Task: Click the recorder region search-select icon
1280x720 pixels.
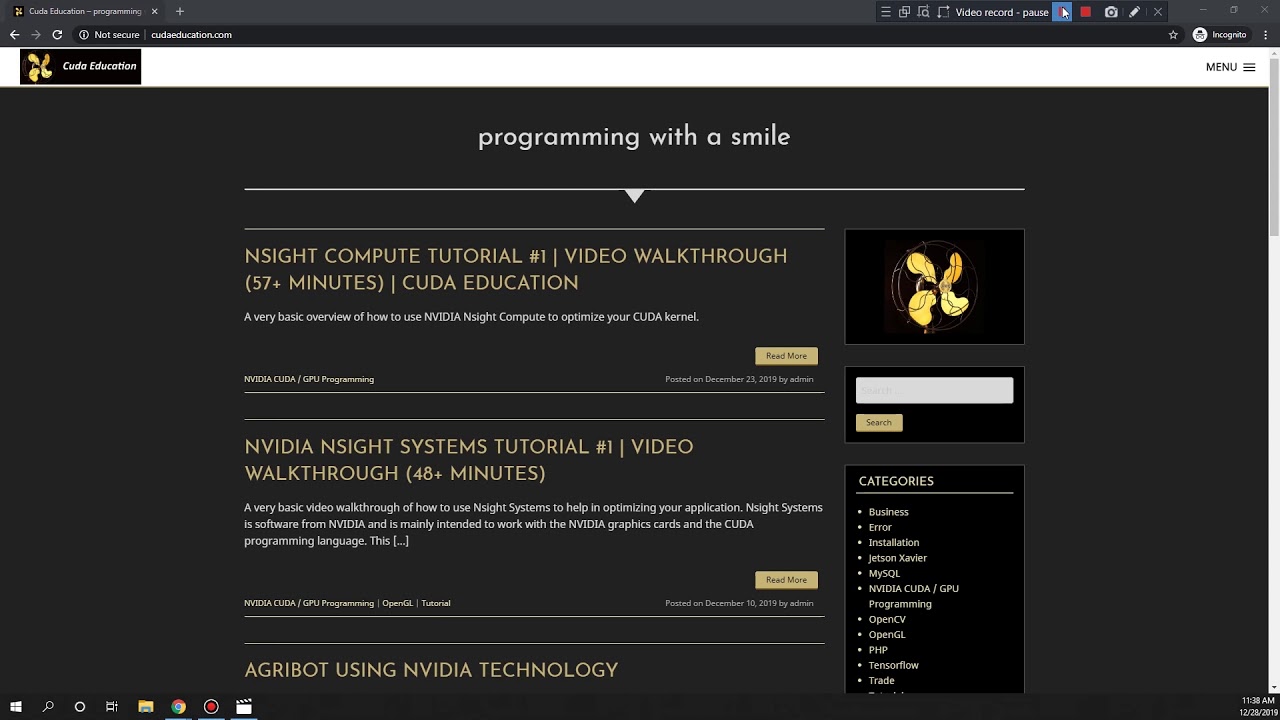Action: [923, 12]
